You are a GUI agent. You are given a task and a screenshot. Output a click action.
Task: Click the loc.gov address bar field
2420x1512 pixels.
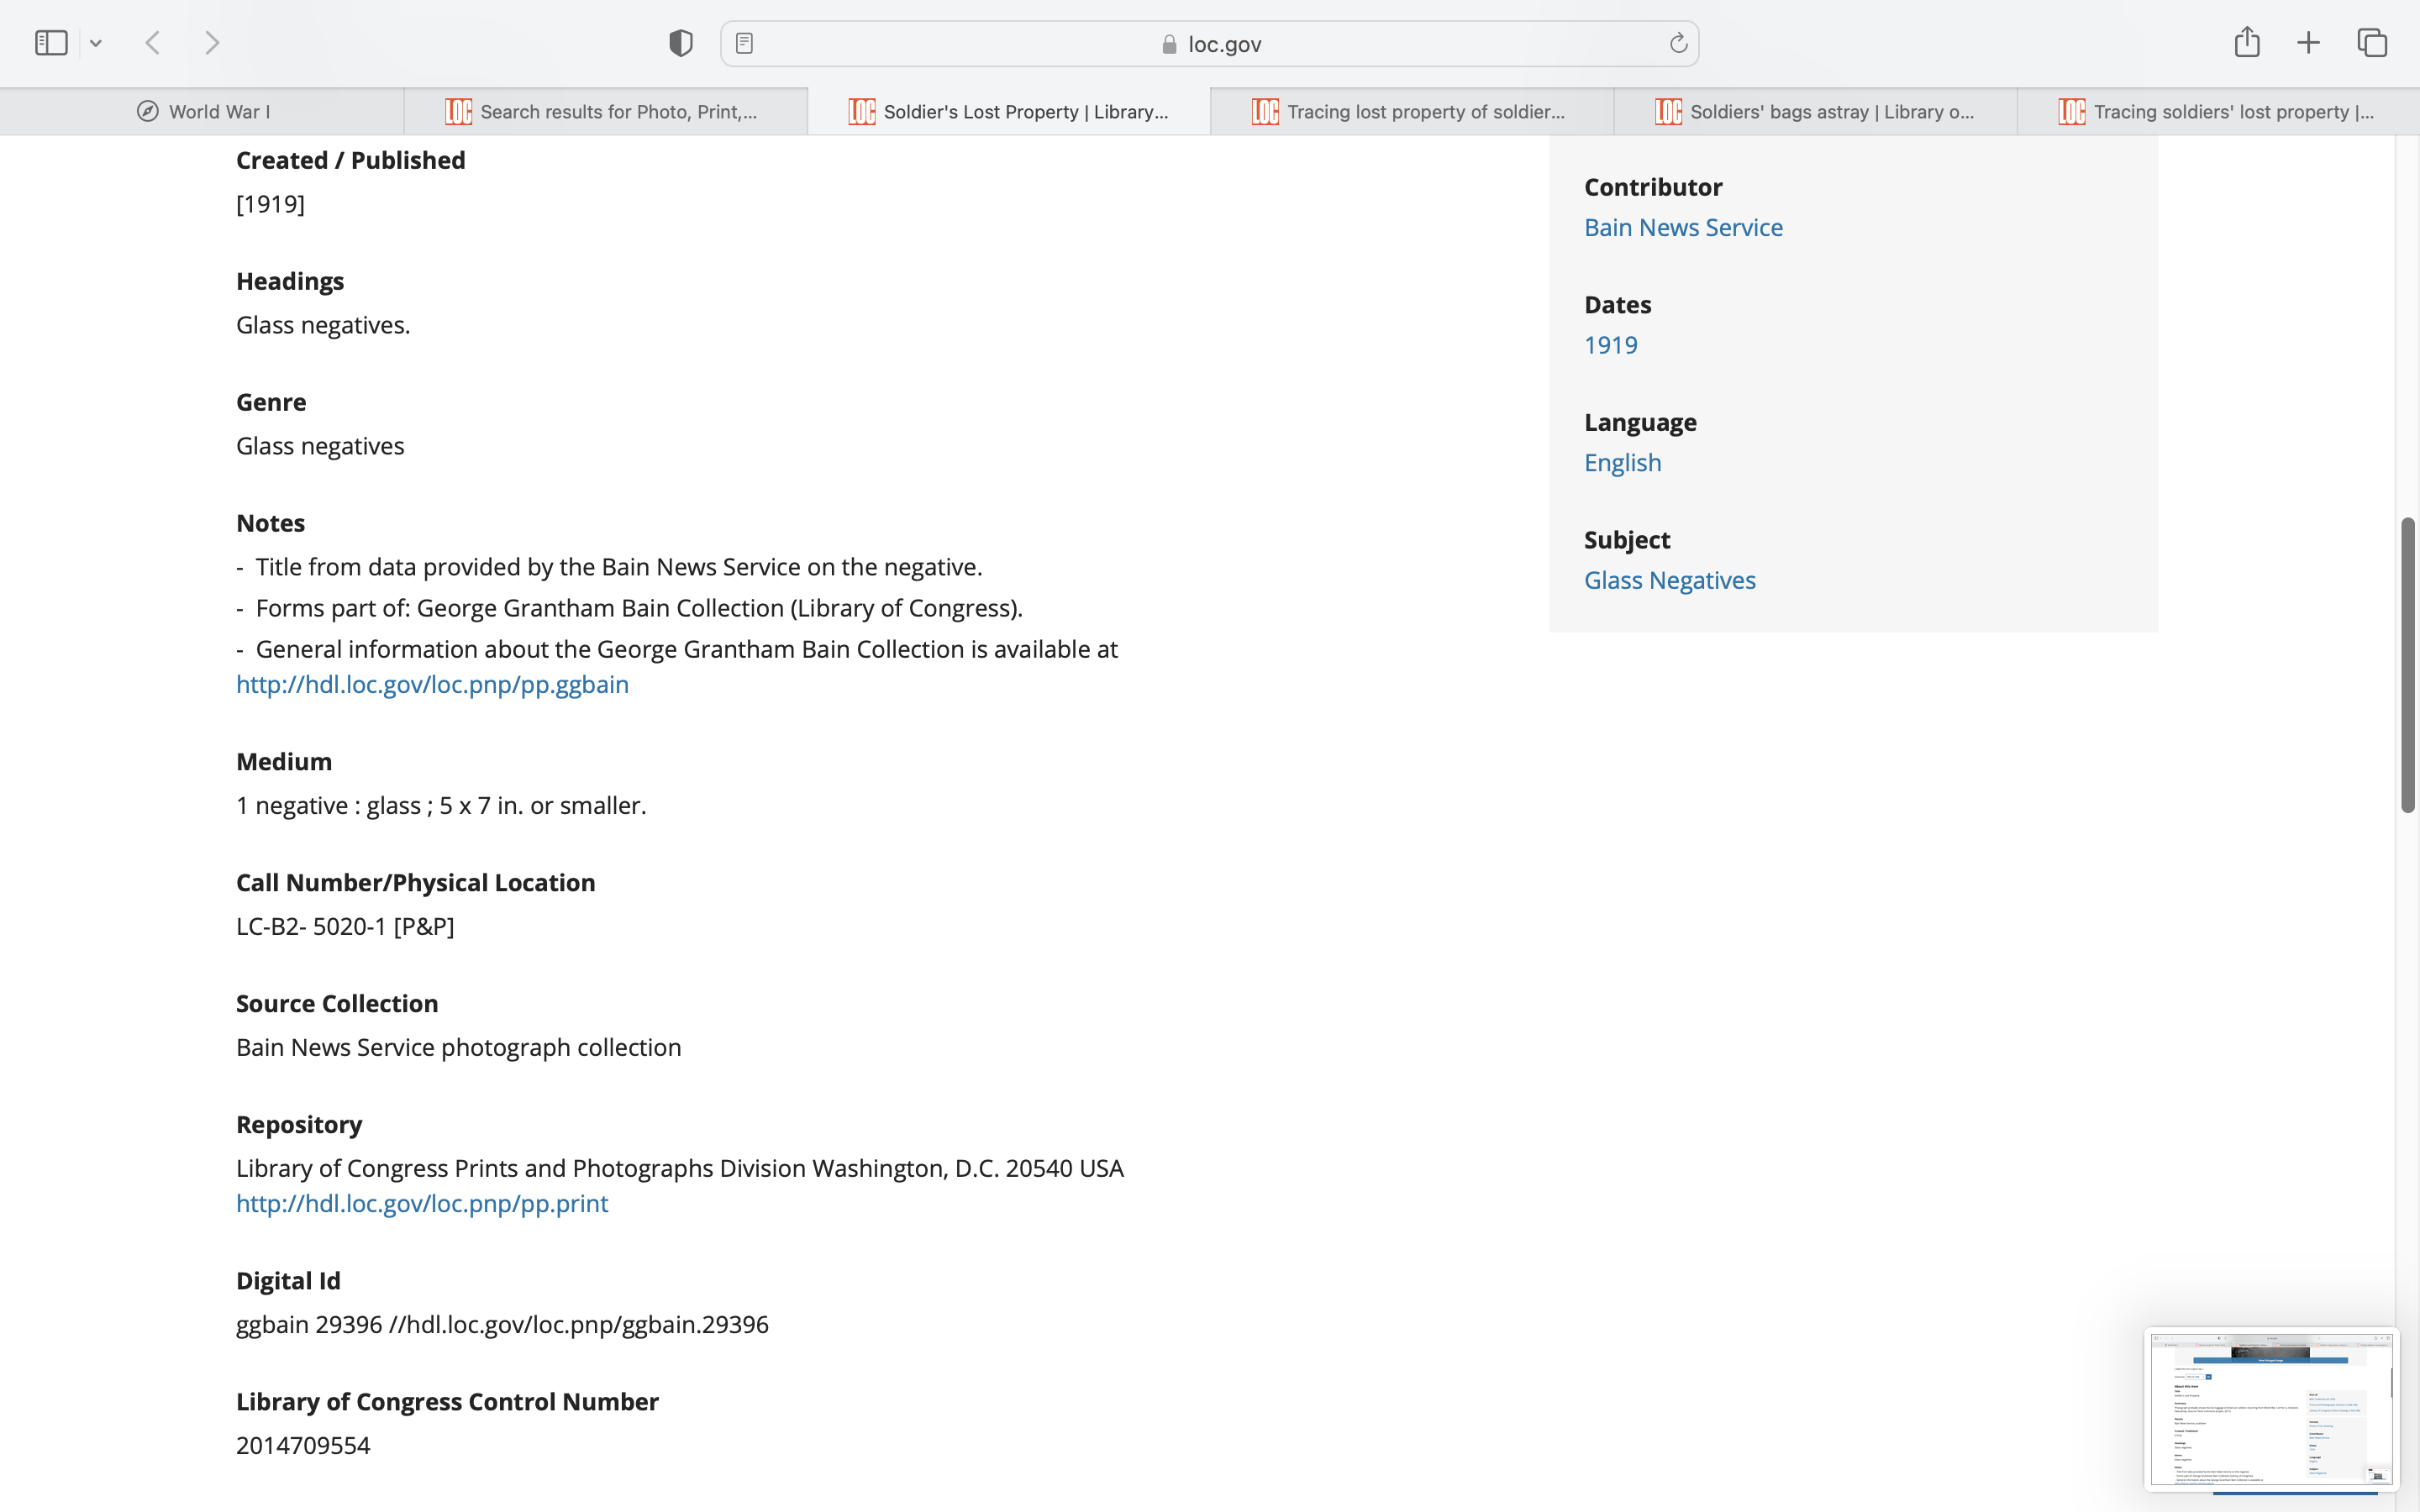(1210, 44)
